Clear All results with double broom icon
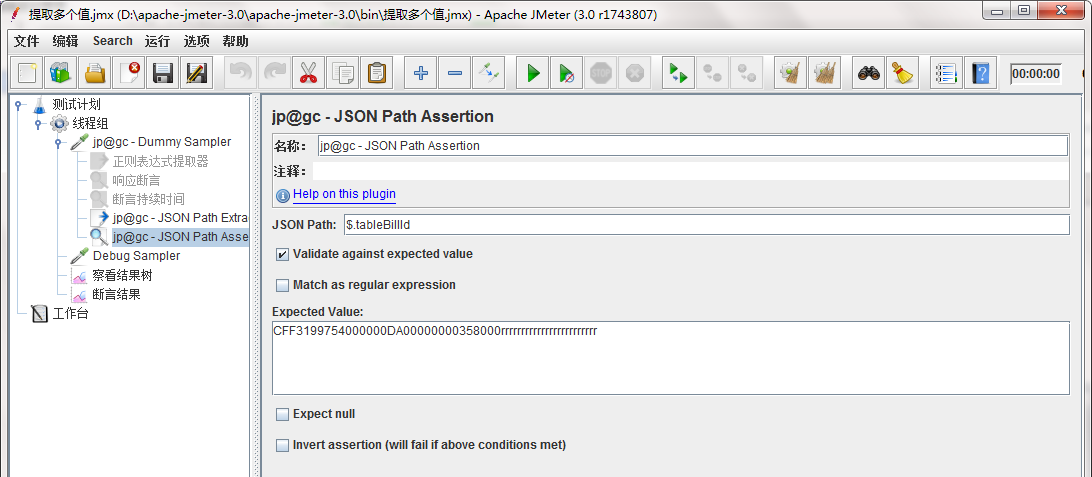The image size is (1092, 477). [825, 72]
